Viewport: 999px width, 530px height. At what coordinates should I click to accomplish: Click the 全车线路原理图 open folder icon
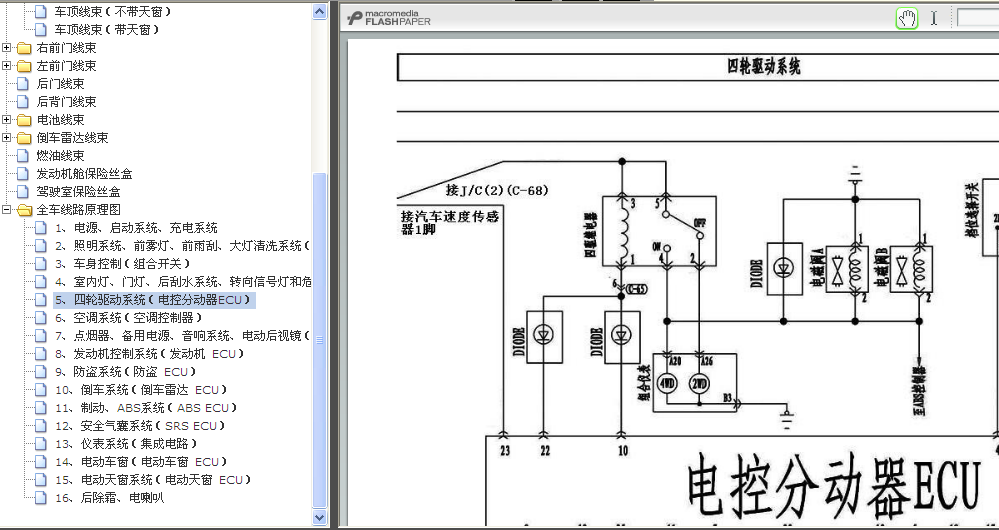(24, 210)
